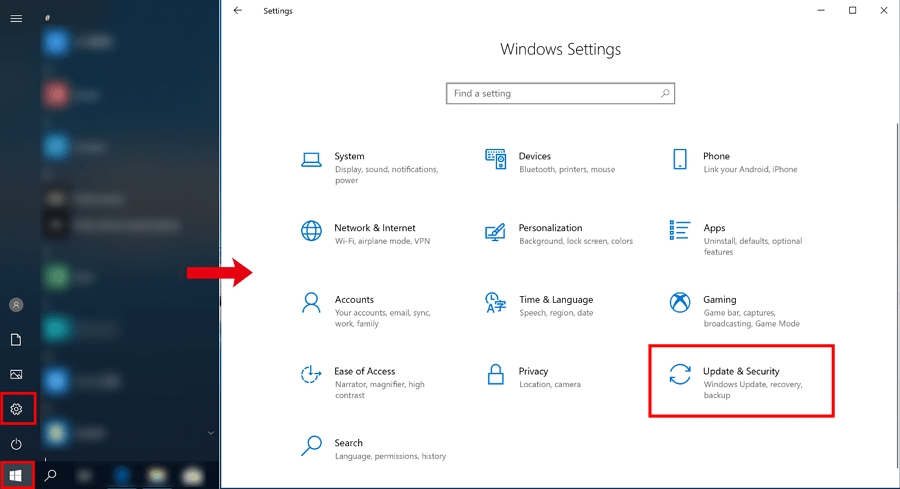The height and width of the screenshot is (489, 900).
Task: Click 'Wi-Fi, airplane mode, VPN' description
Action: point(382,241)
